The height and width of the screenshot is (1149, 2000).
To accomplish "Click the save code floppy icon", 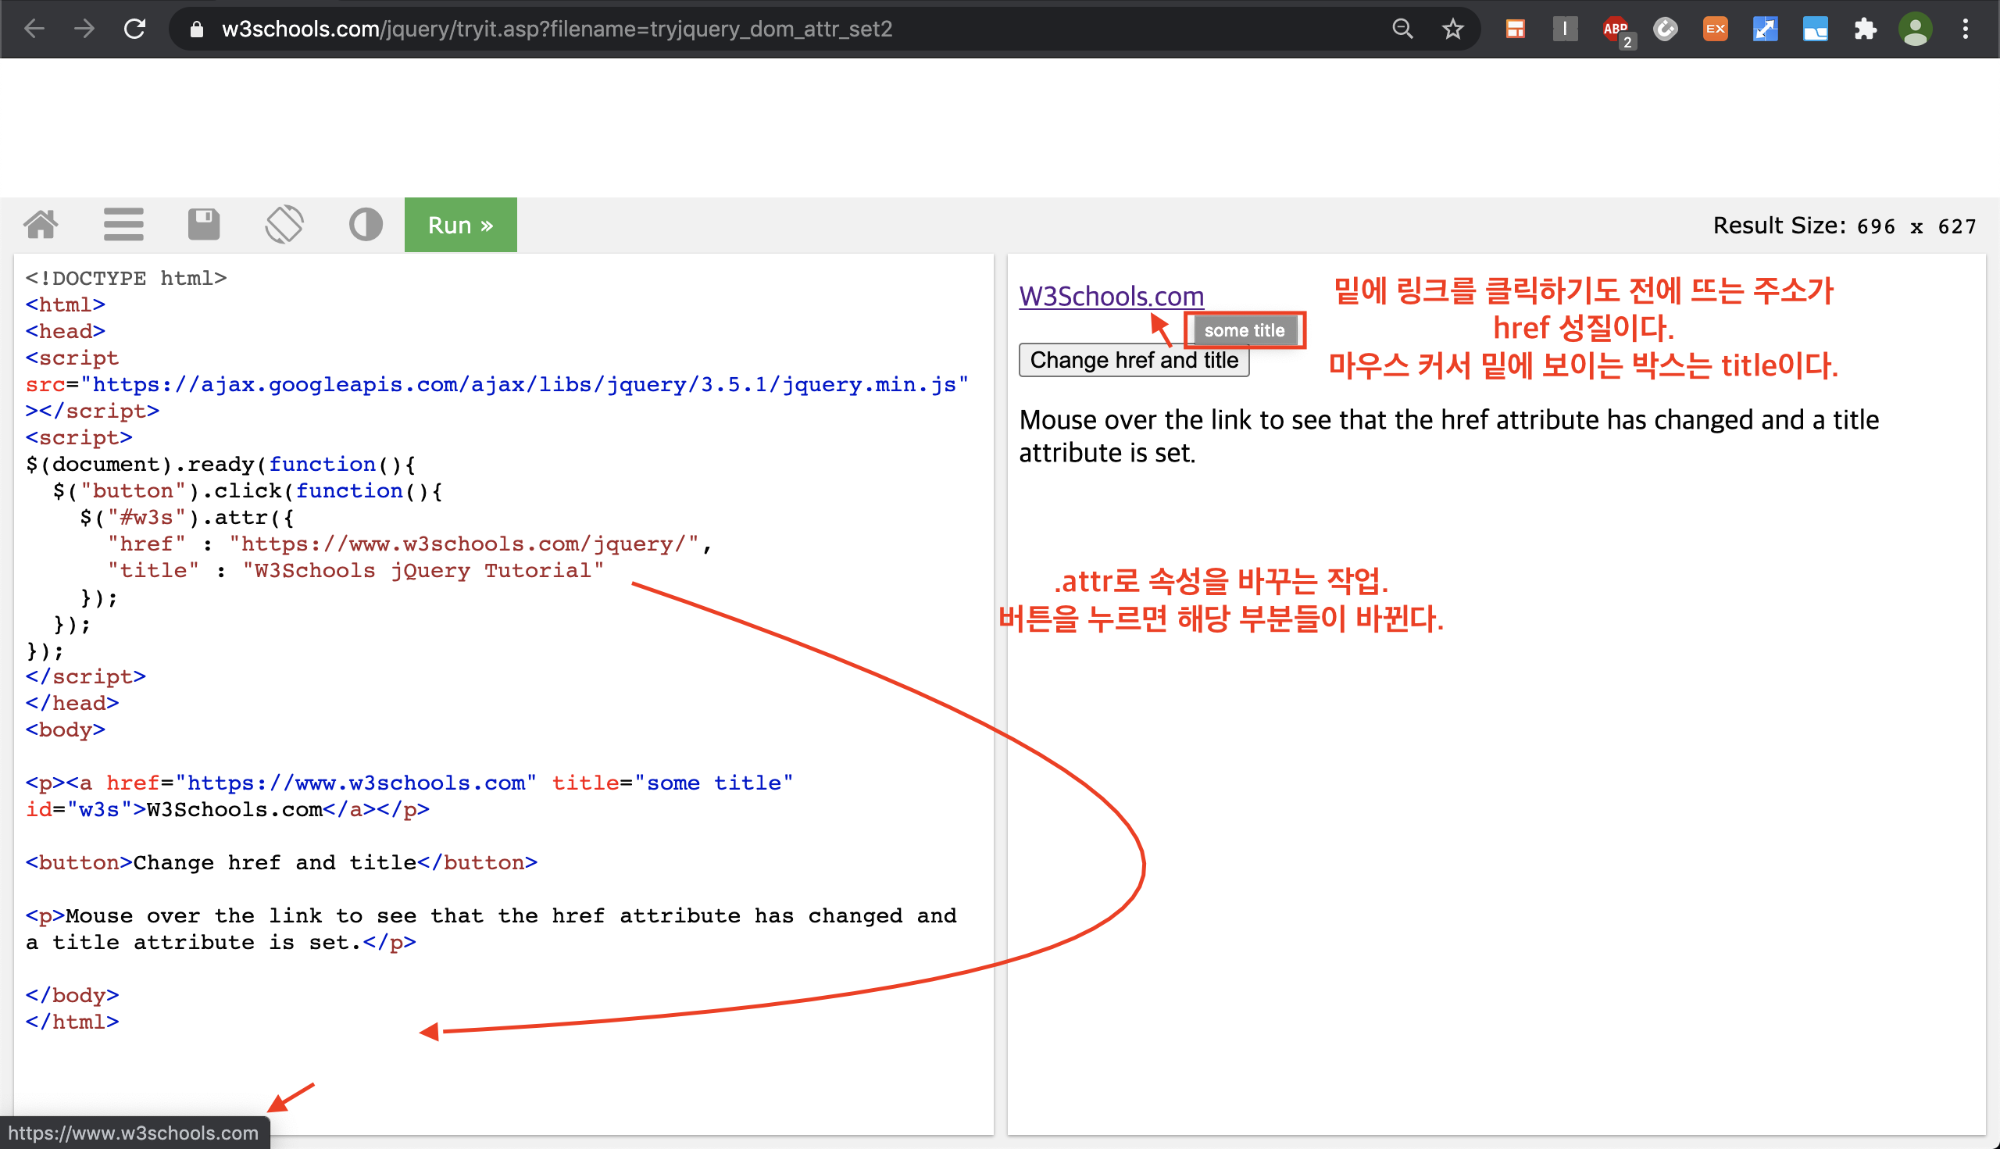I will click(204, 224).
